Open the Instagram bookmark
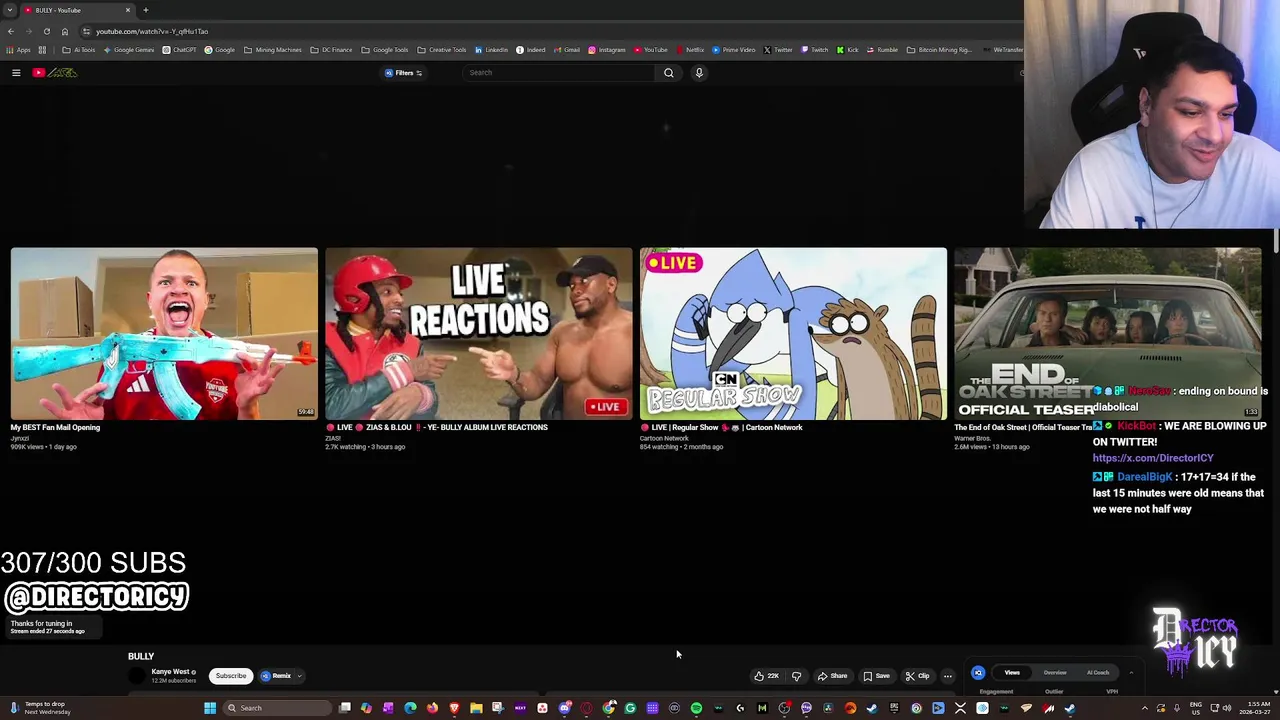 click(607, 50)
